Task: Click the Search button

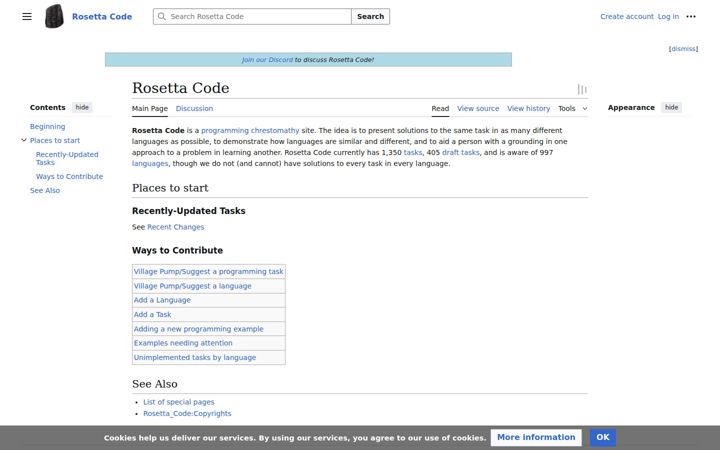Action: click(x=371, y=17)
